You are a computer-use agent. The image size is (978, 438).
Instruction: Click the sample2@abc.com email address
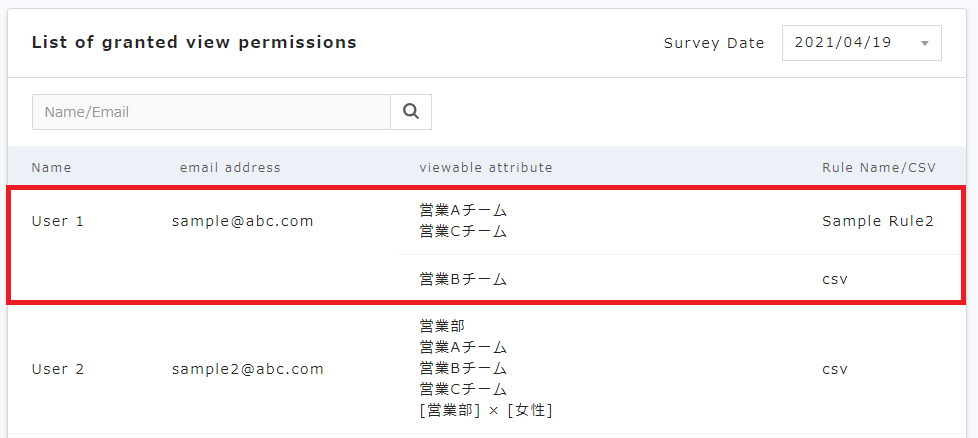pyautogui.click(x=248, y=369)
